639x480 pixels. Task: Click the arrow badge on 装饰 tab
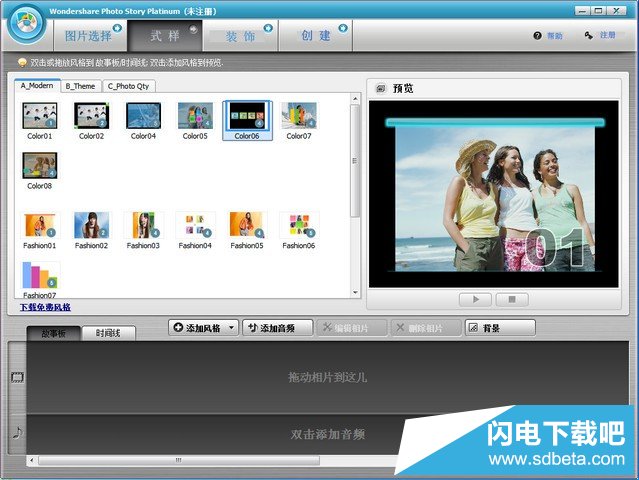pos(268,28)
